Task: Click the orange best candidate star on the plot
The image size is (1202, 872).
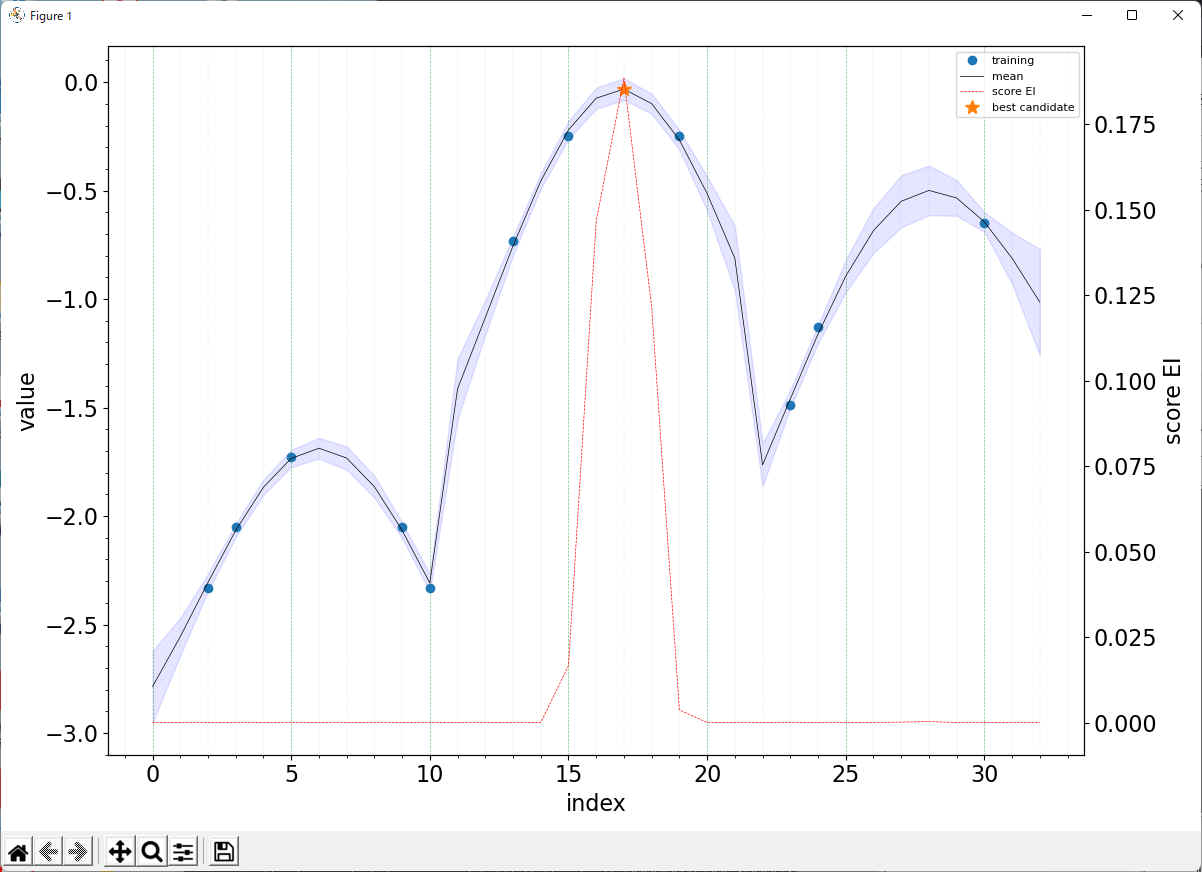Action: point(624,89)
